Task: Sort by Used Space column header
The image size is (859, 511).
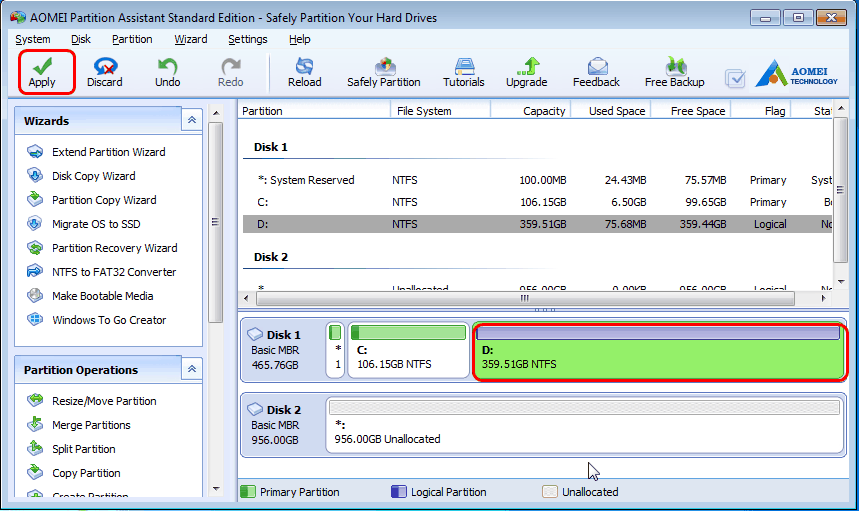Action: (x=611, y=111)
